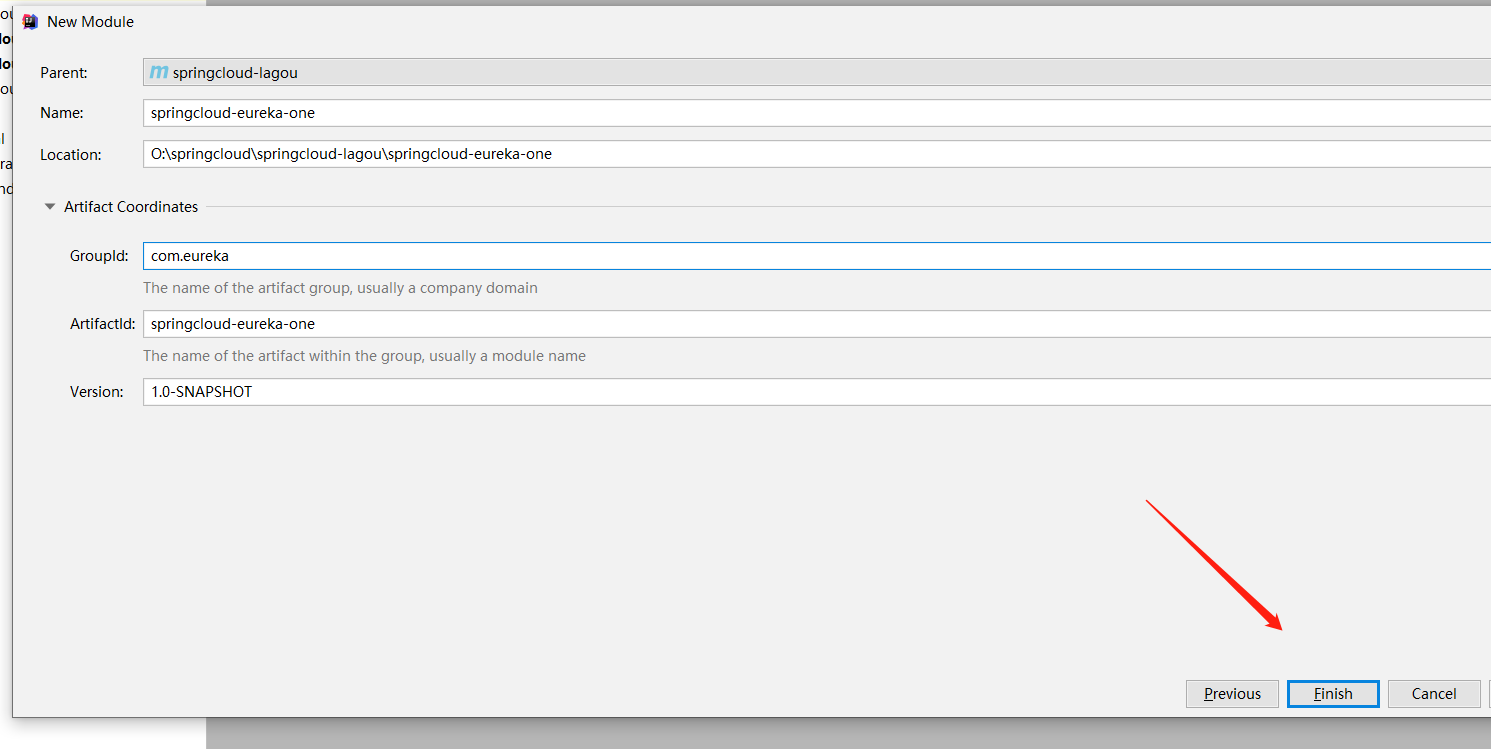Click the Location: label
The height and width of the screenshot is (749, 1491).
coord(71,155)
